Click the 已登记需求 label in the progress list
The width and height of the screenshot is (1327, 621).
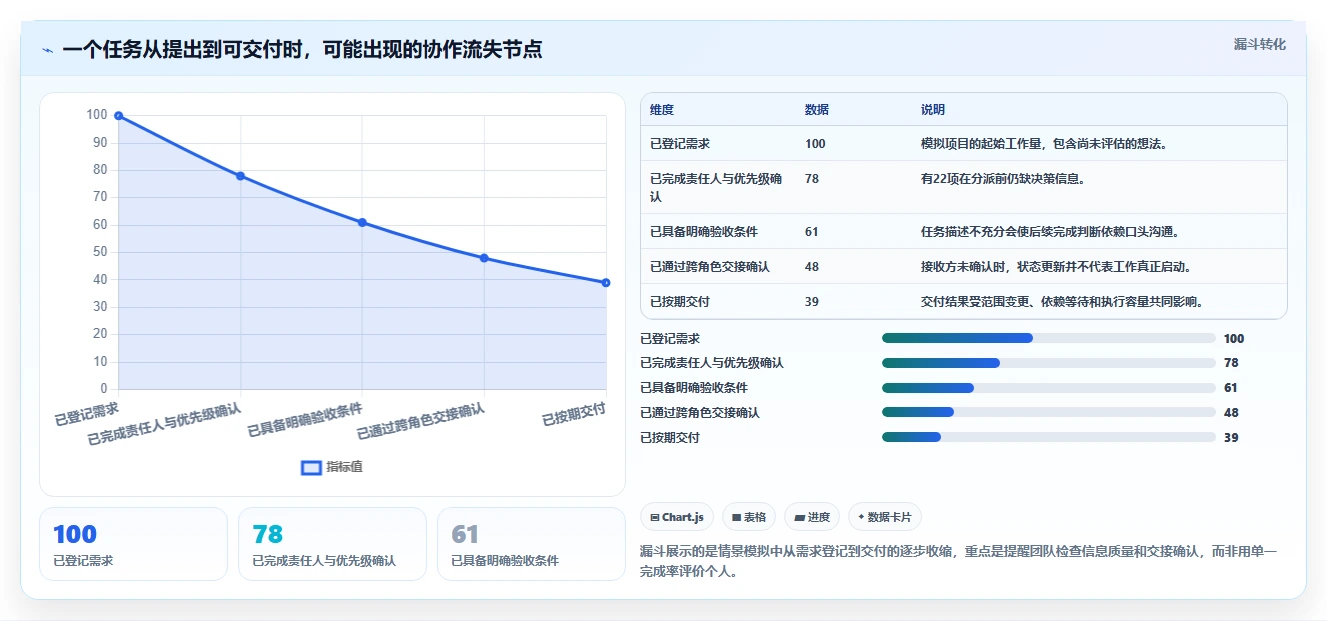(670, 338)
